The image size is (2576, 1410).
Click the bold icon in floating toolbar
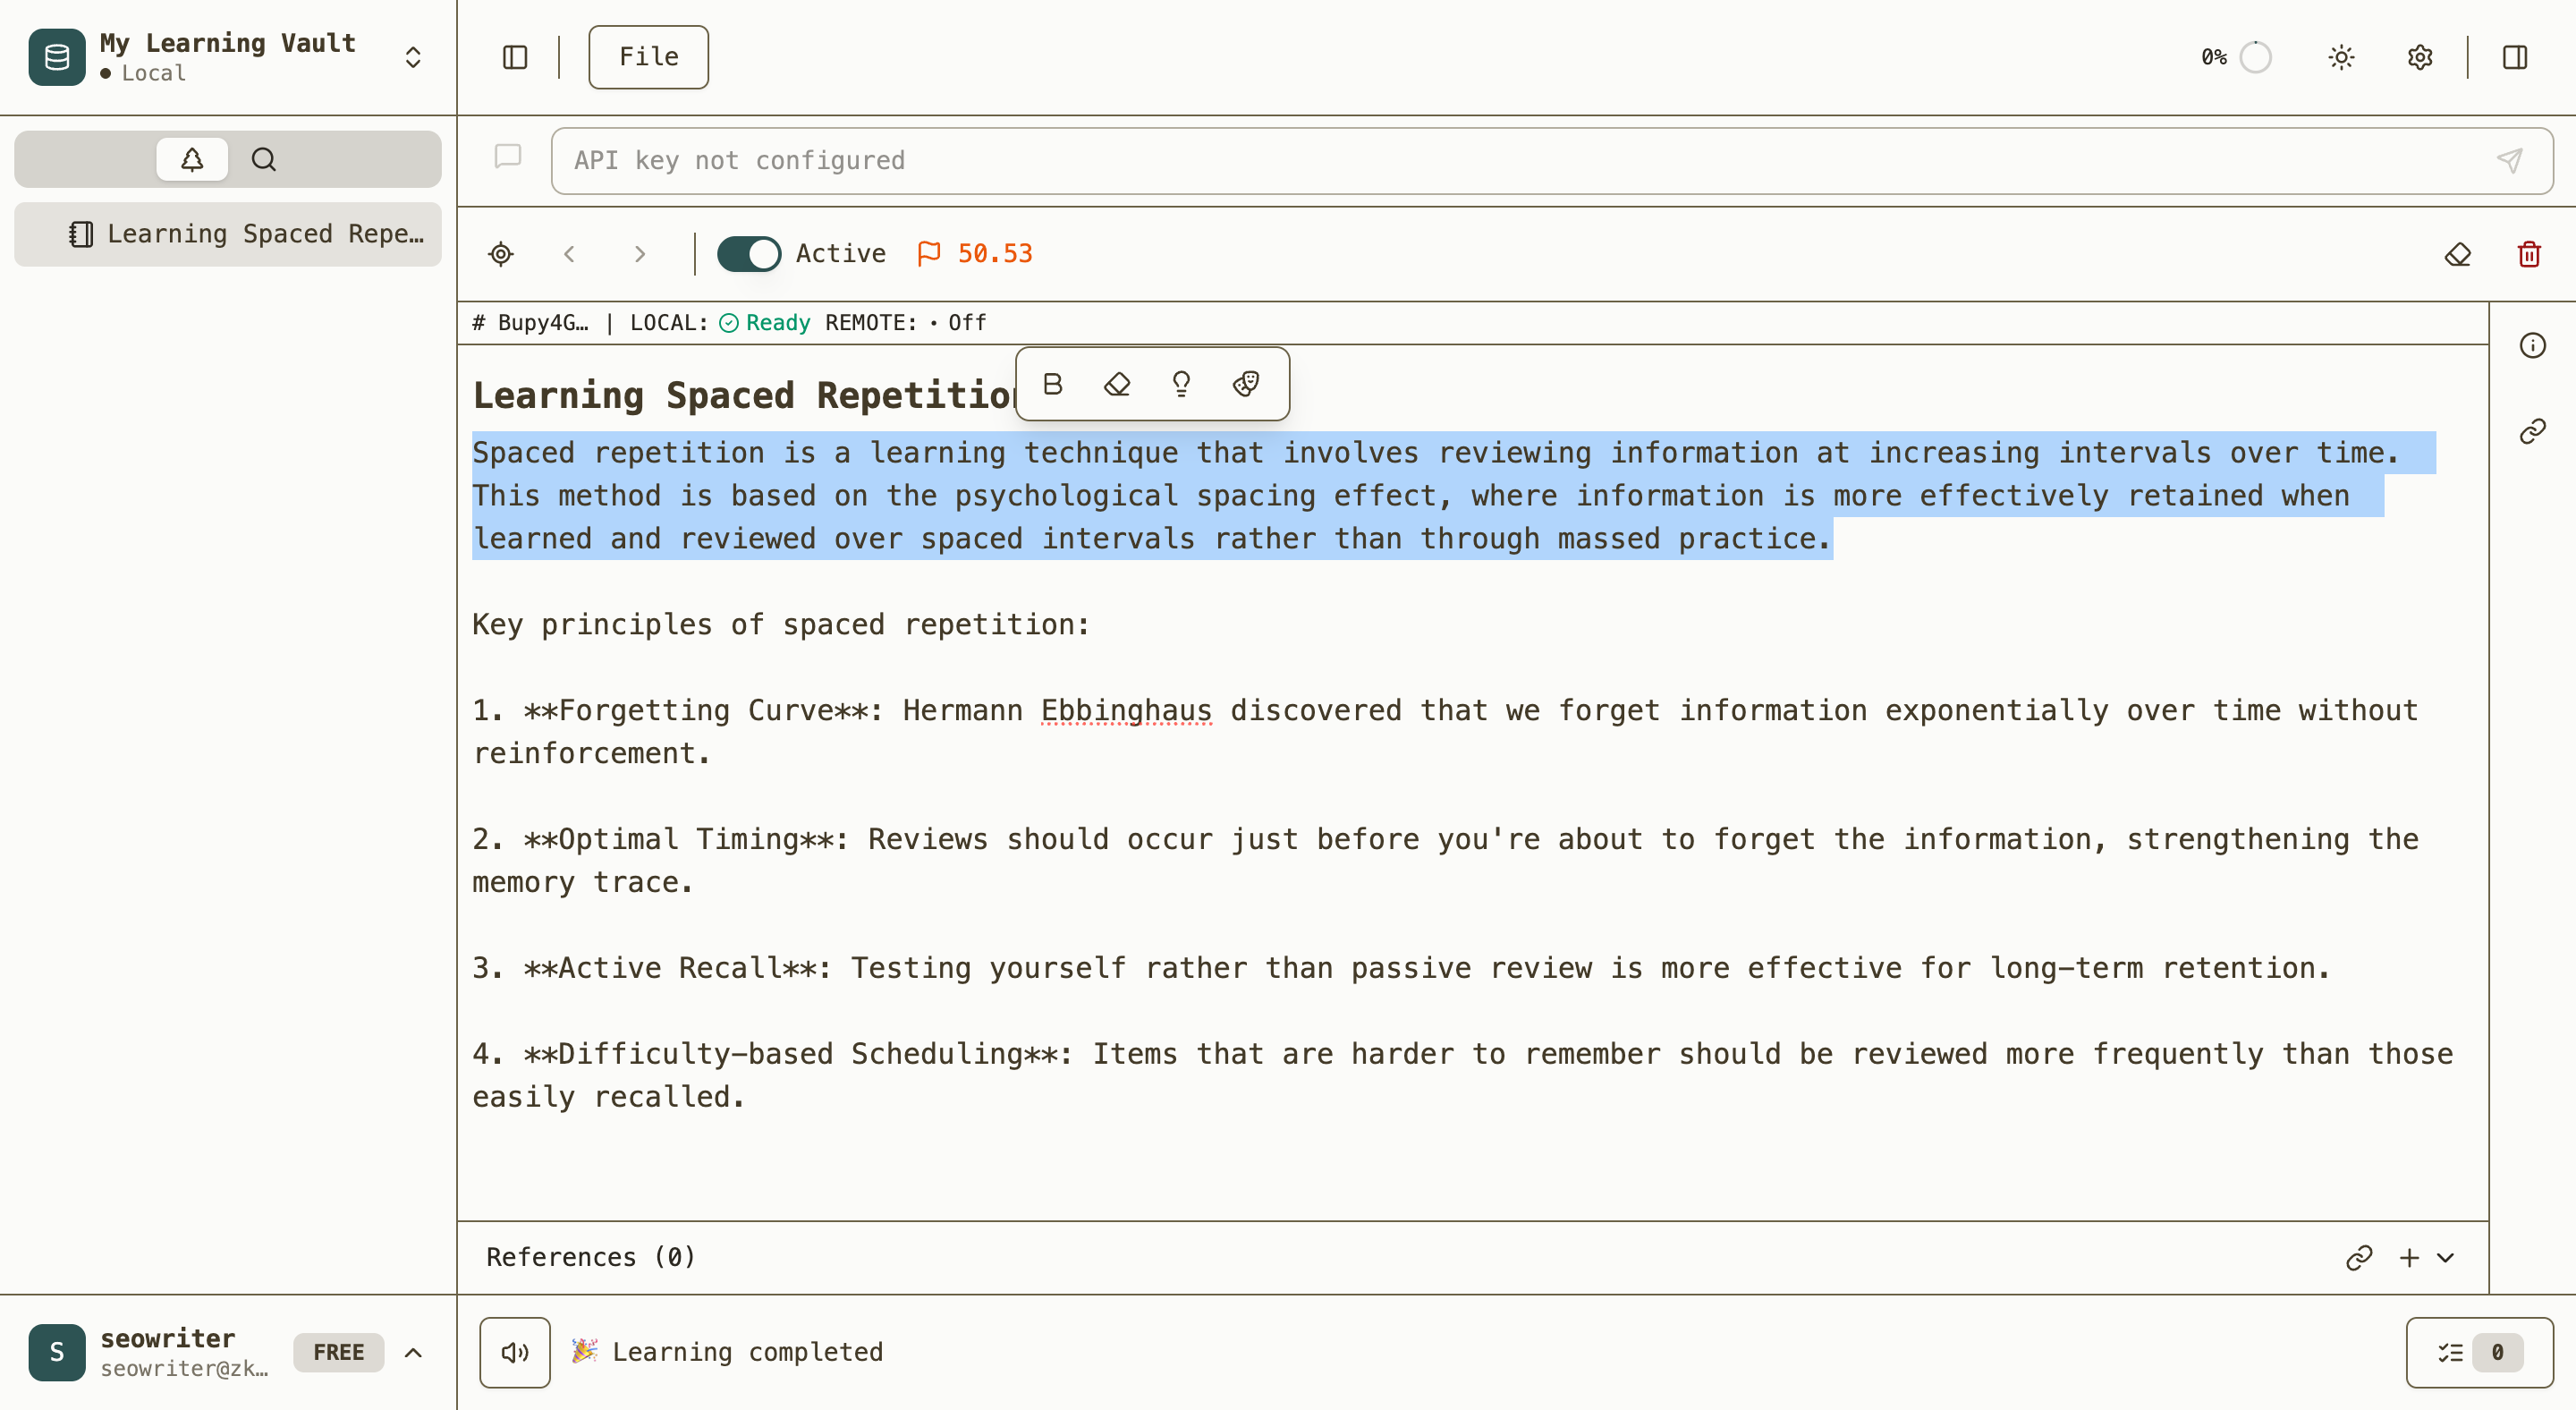point(1052,384)
